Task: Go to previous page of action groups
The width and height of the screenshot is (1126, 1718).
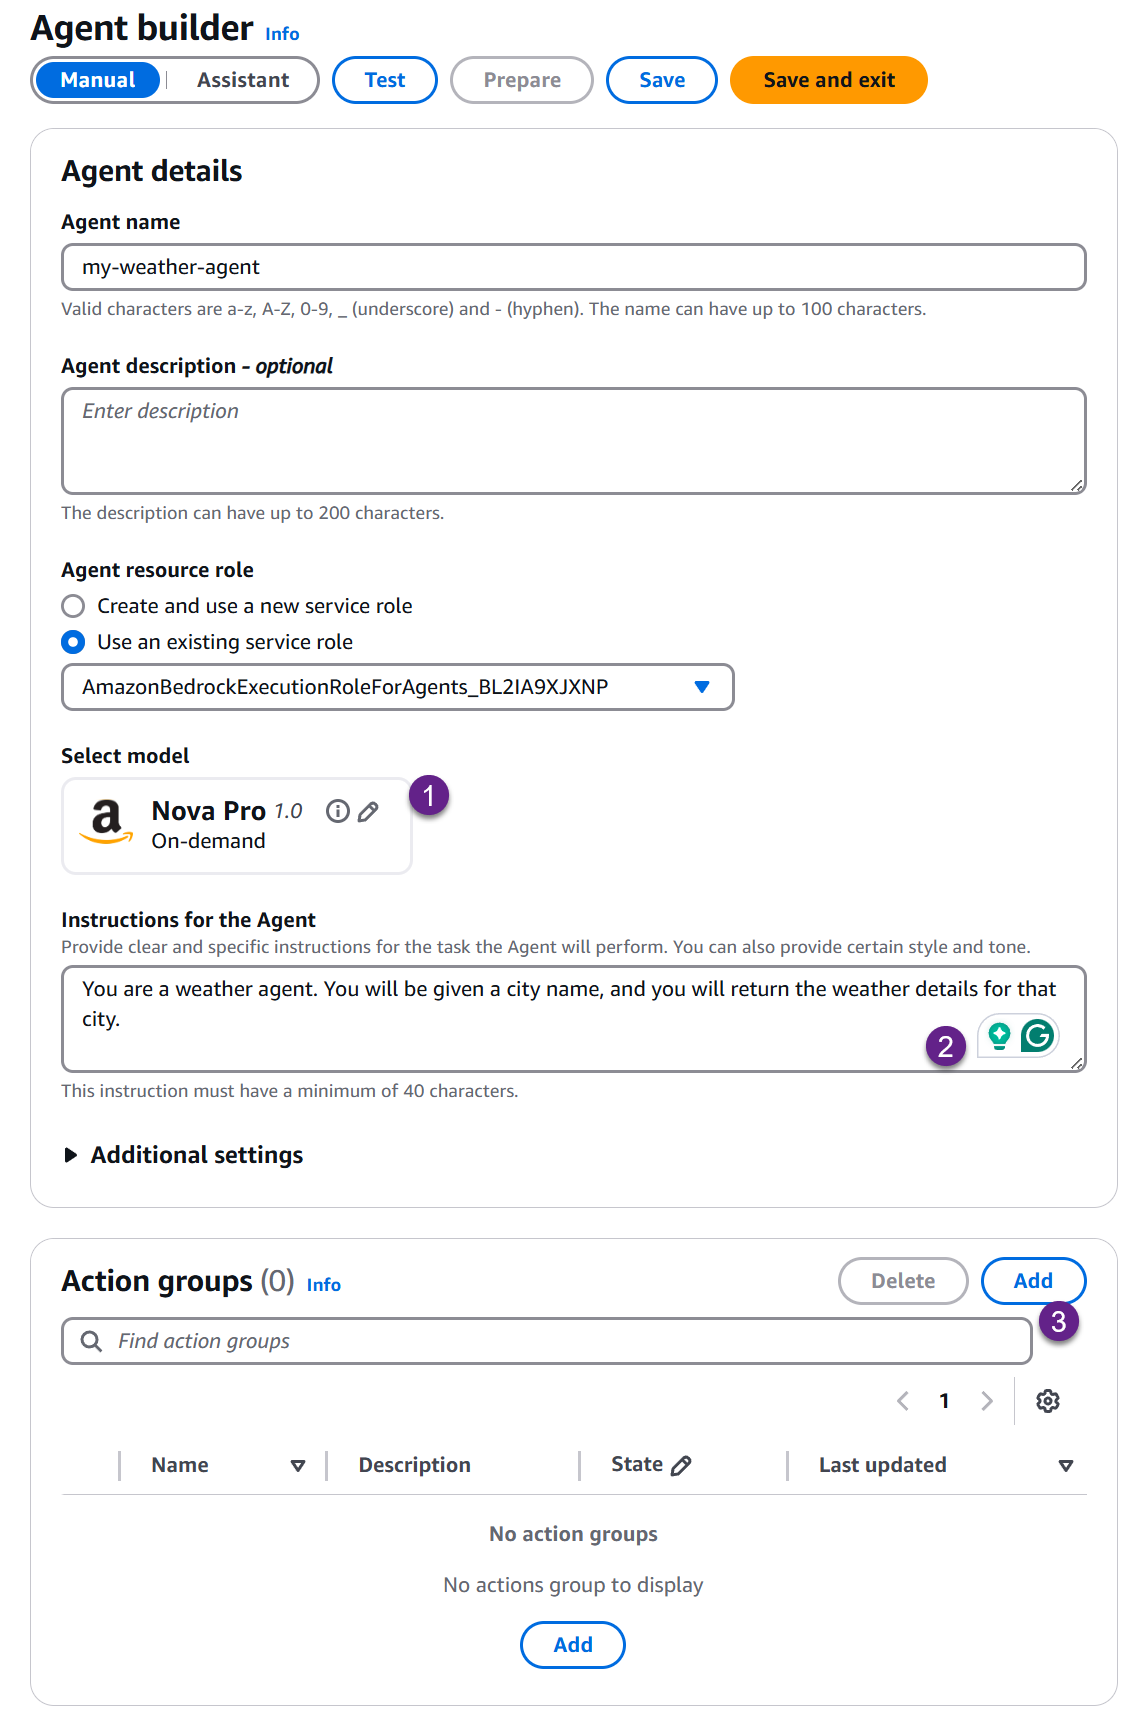Action: 903,1401
